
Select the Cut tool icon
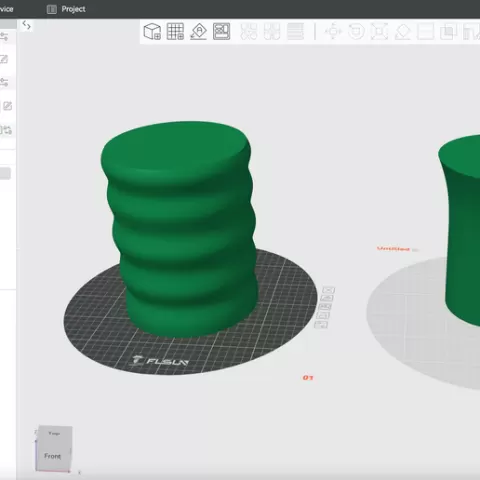[x=426, y=32]
